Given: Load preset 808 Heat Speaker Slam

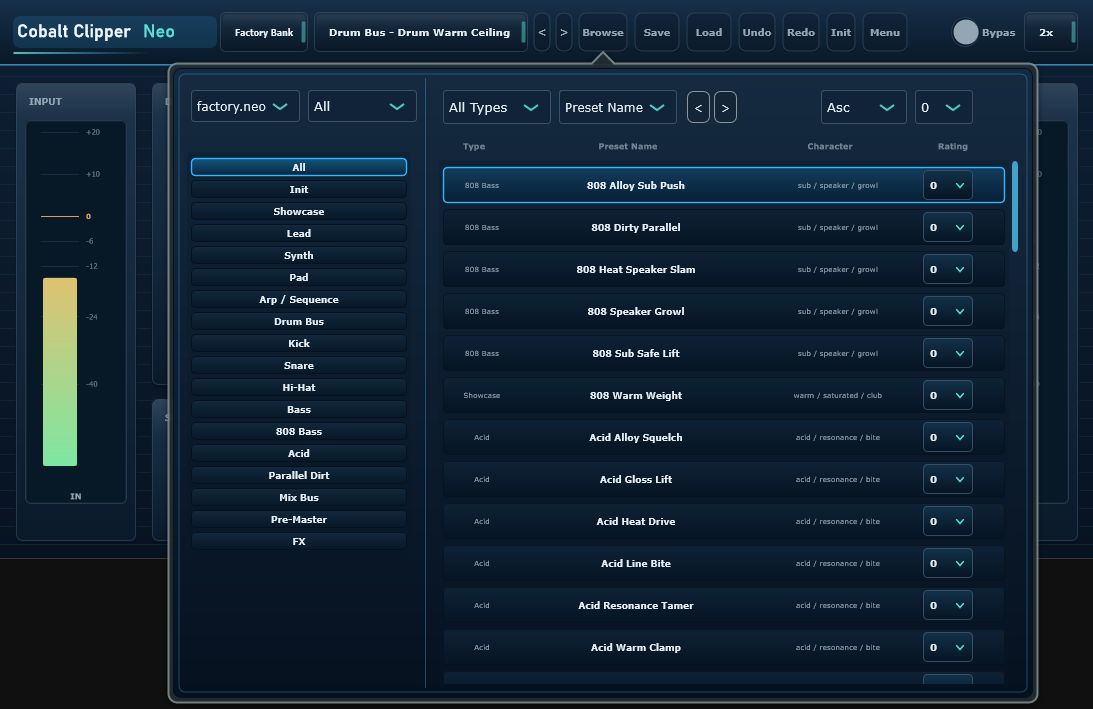Looking at the screenshot, I should 724,269.
